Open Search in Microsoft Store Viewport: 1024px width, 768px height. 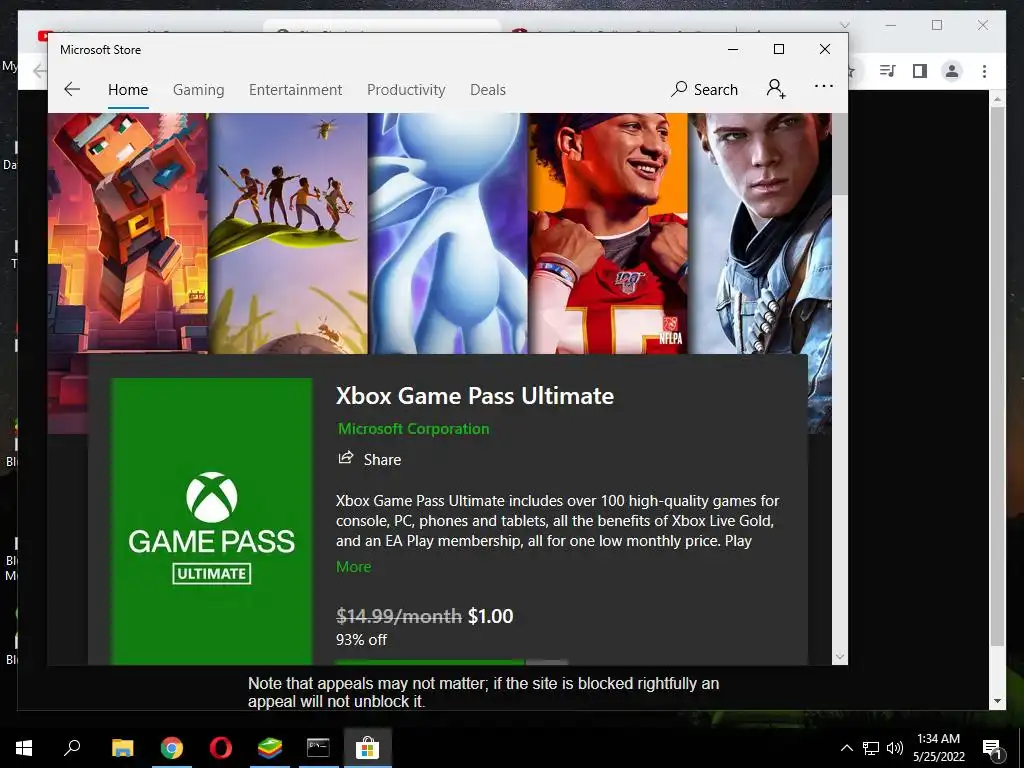pyautogui.click(x=705, y=89)
